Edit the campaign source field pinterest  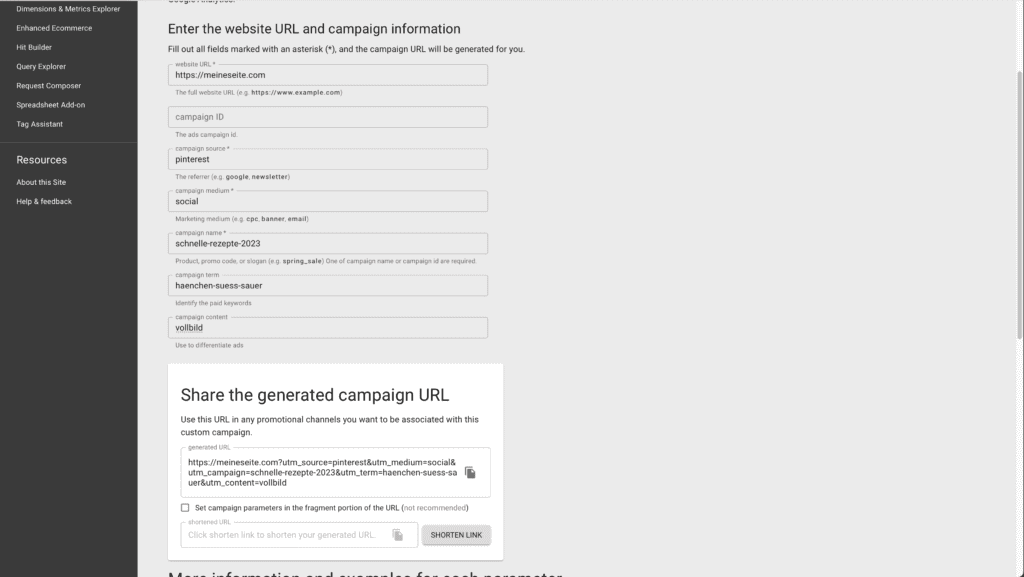pos(328,159)
